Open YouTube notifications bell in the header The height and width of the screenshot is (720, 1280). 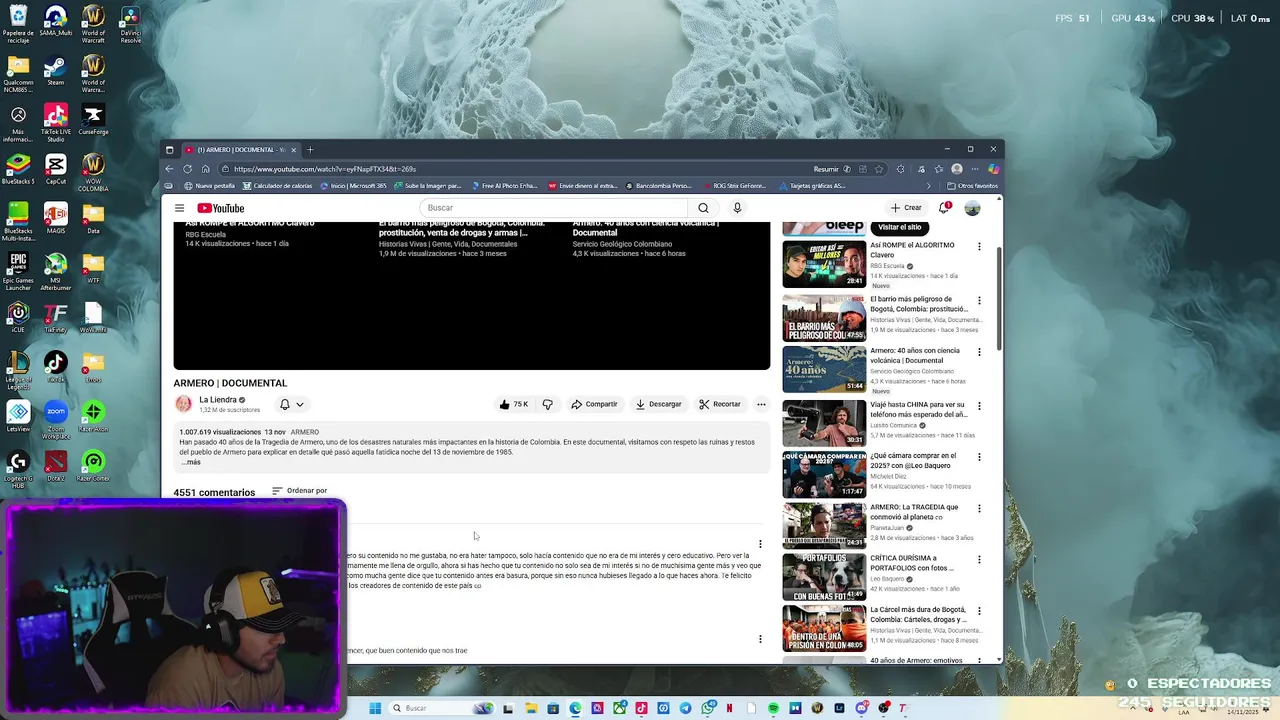[943, 208]
